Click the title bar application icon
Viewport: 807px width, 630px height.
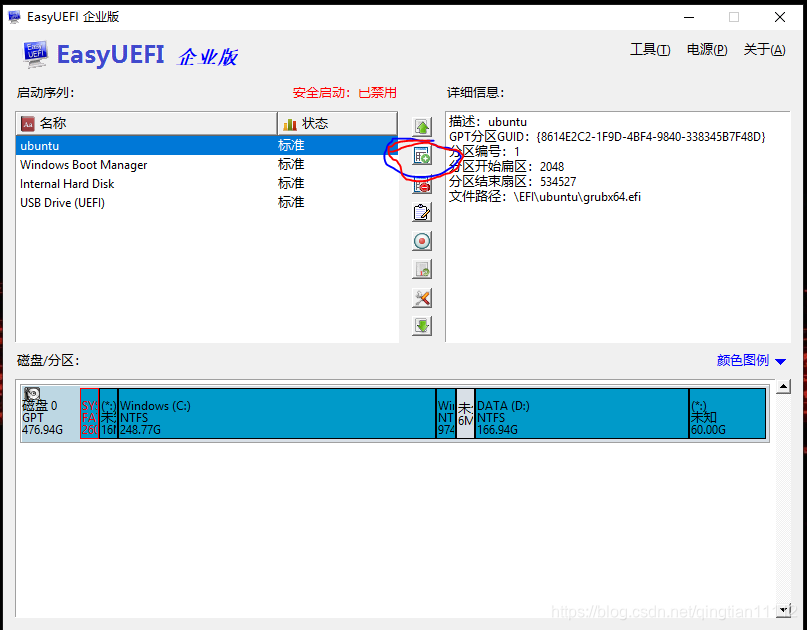pyautogui.click(x=14, y=17)
